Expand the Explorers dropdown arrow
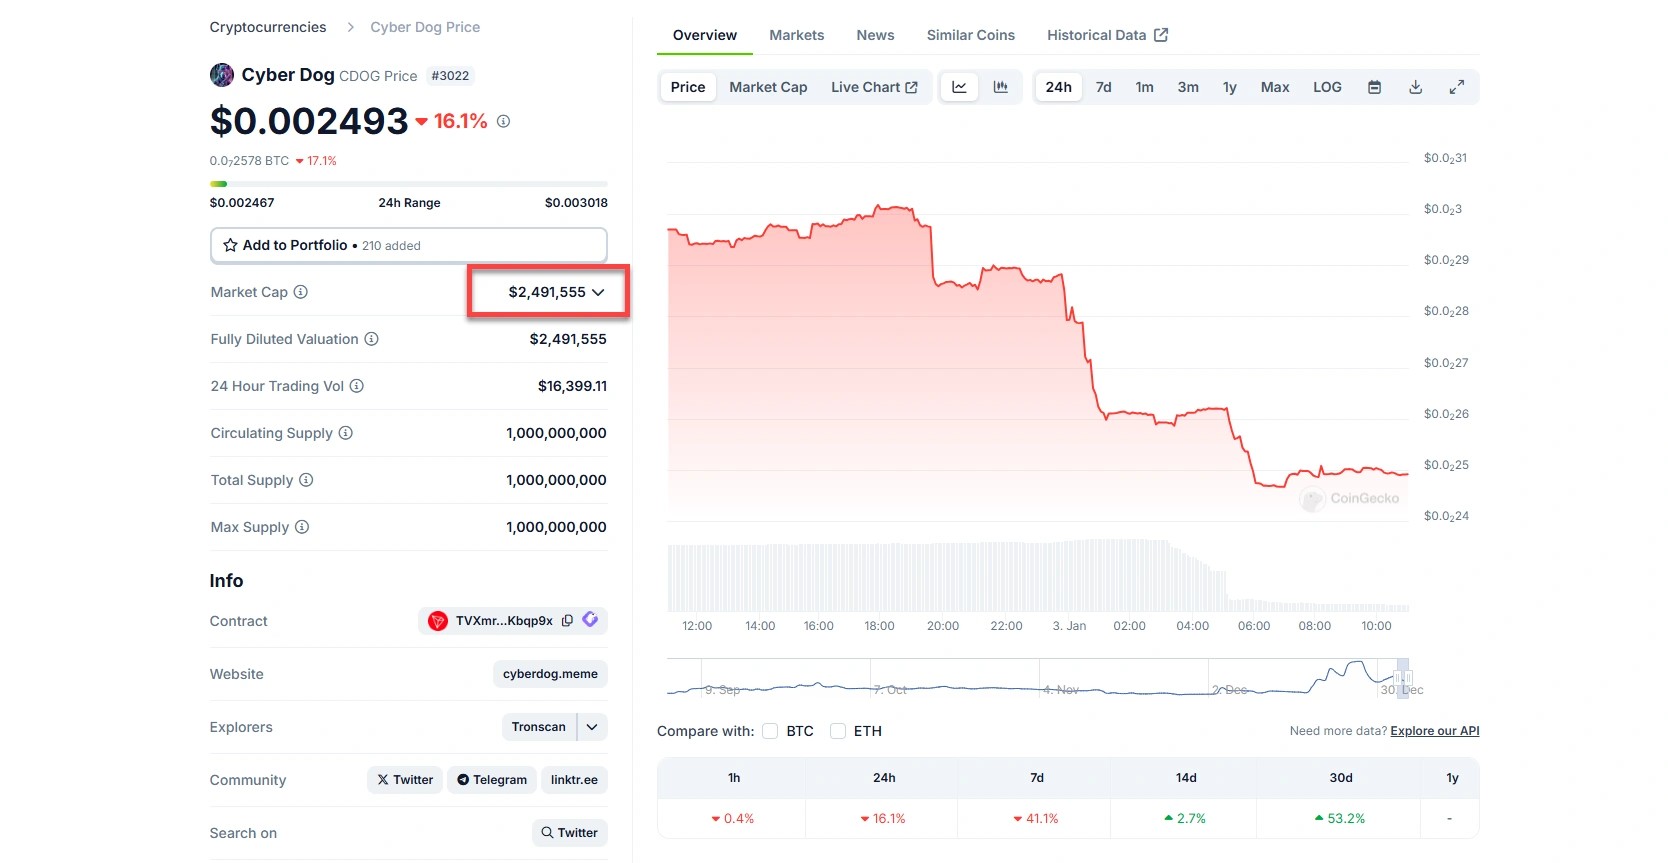 point(592,727)
